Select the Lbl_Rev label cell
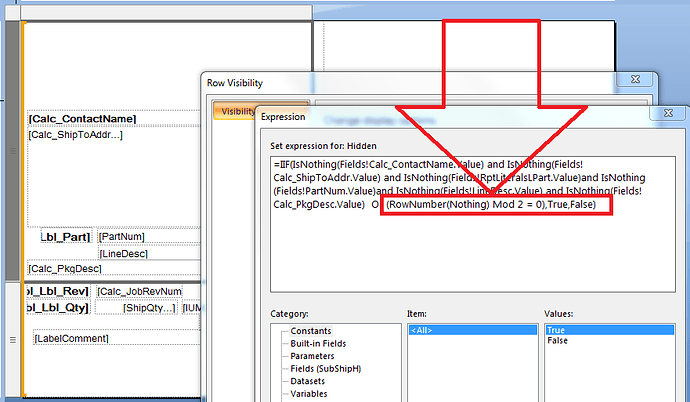Image resolution: width=690 pixels, height=402 pixels. point(58,291)
